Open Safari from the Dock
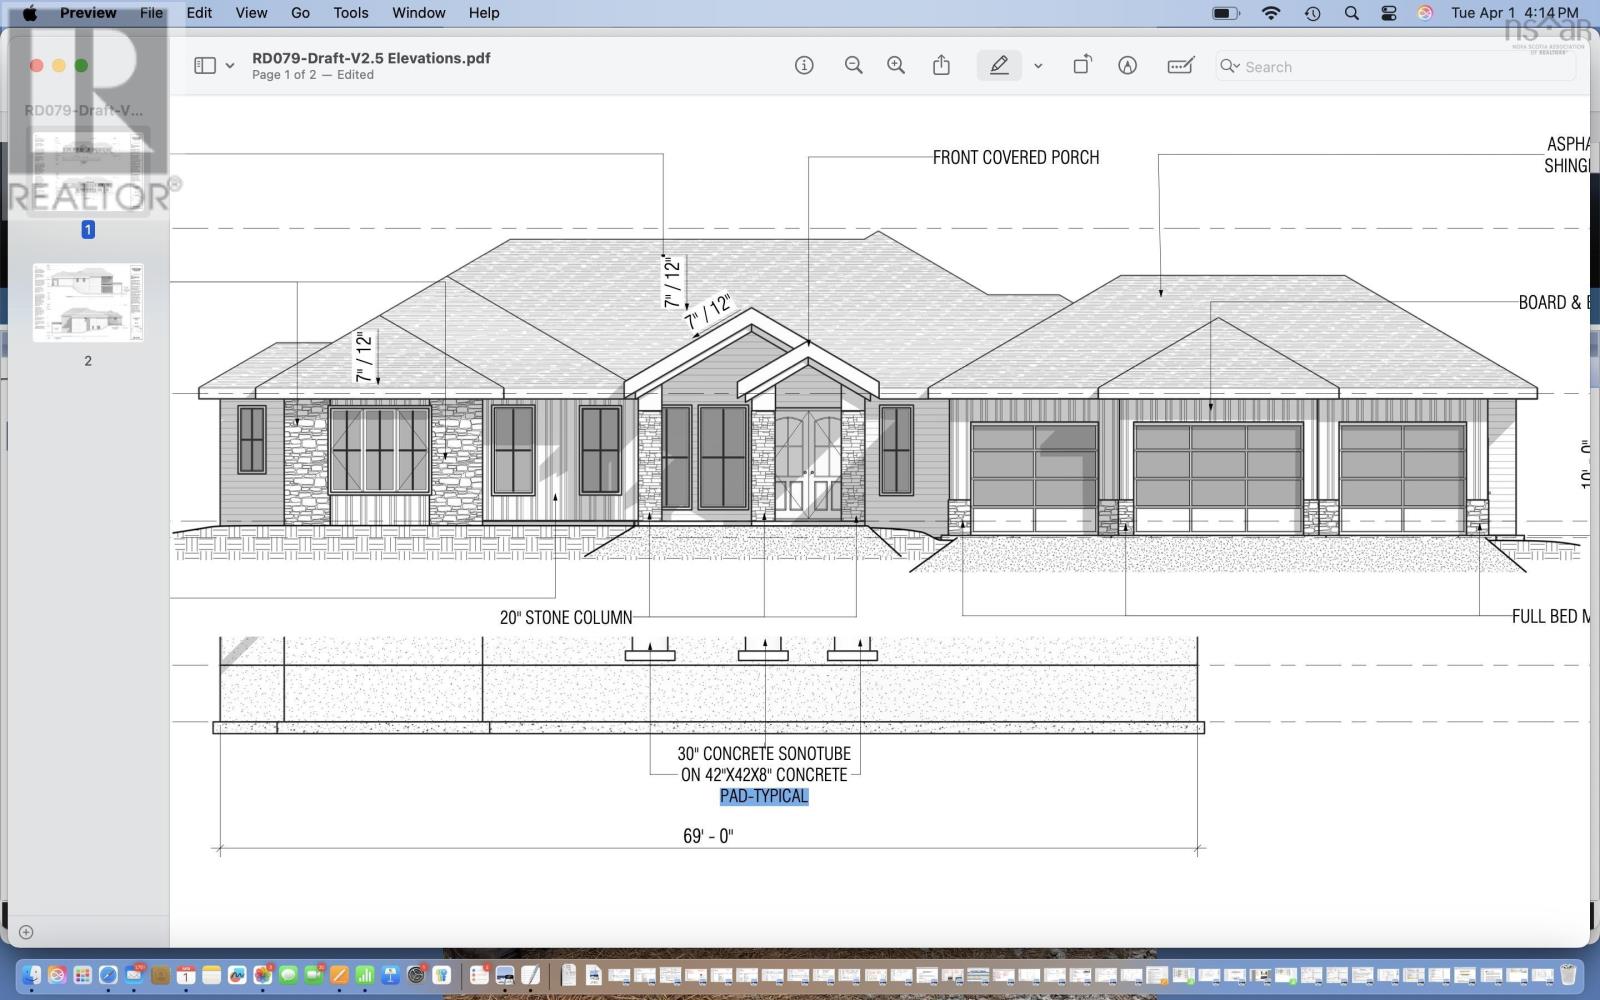Screen dimensions: 1600x1000 tap(108, 974)
